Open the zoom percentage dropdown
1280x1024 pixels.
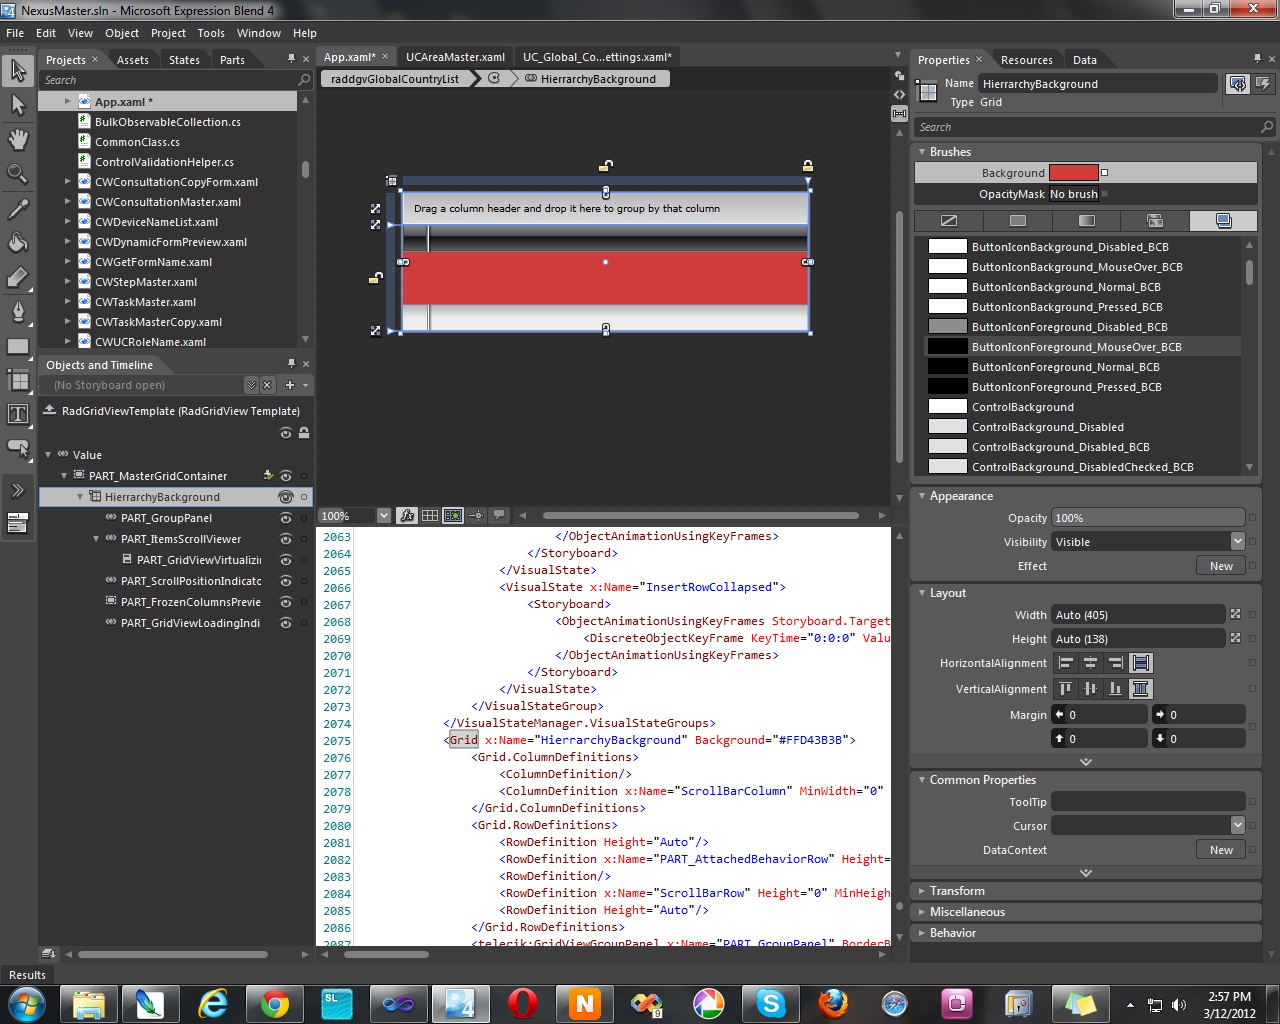coord(383,516)
